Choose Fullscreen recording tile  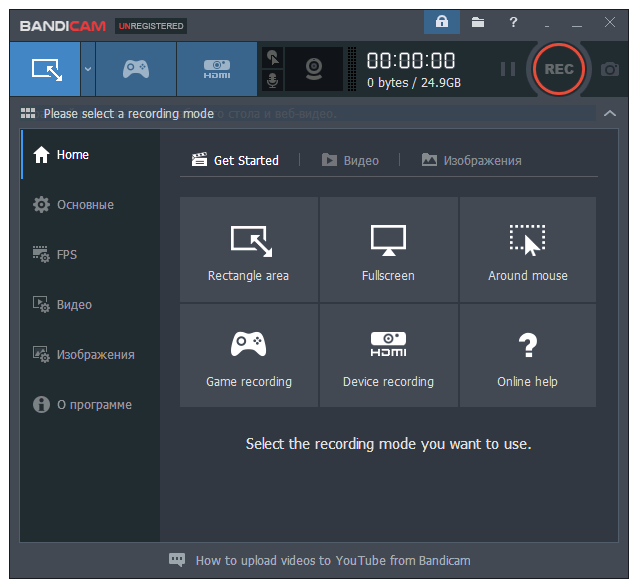click(388, 249)
